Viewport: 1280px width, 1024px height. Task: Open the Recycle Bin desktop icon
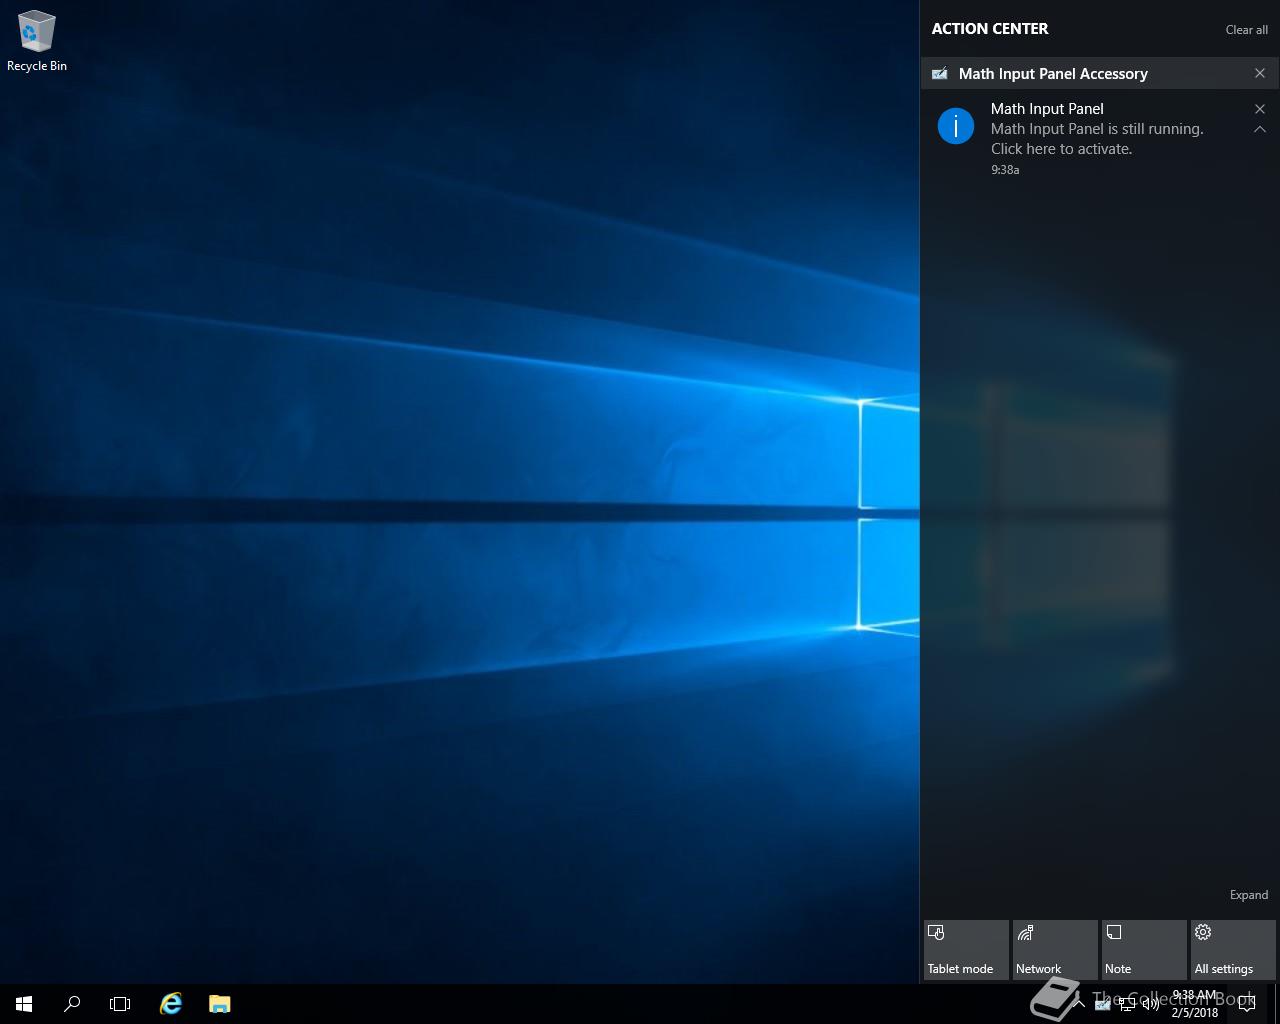click(36, 42)
